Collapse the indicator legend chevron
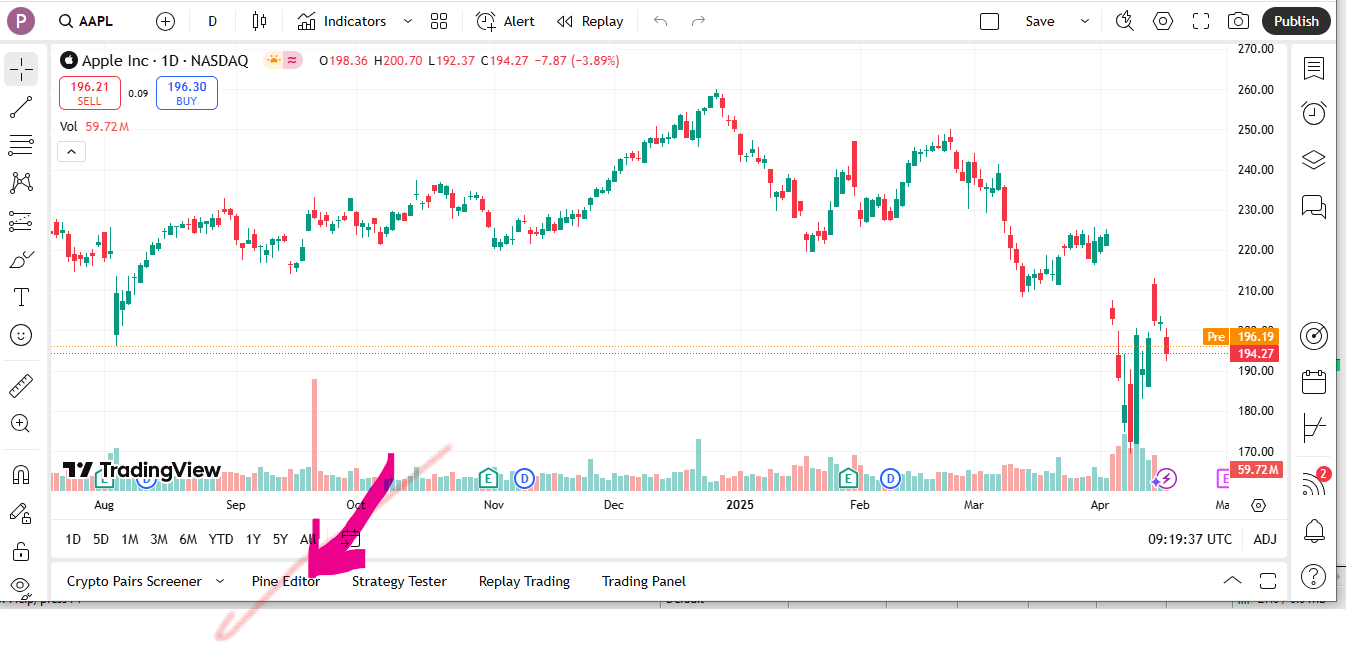This screenshot has height=645, width=1346. click(x=71, y=152)
